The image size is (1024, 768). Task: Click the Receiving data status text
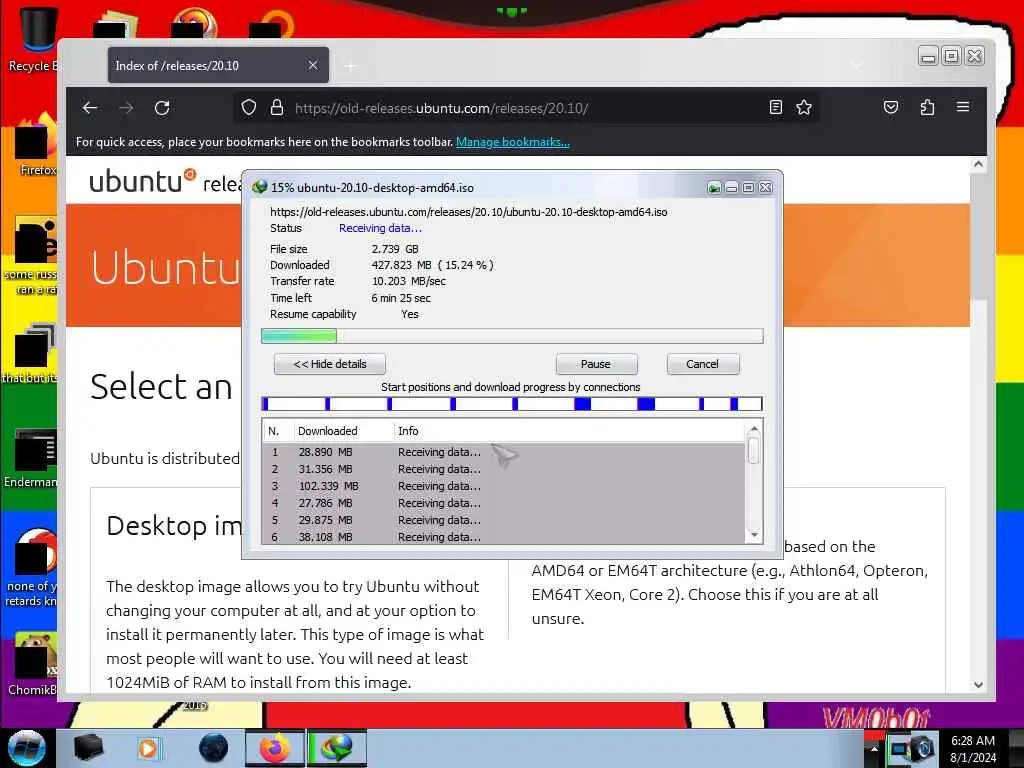pos(380,228)
